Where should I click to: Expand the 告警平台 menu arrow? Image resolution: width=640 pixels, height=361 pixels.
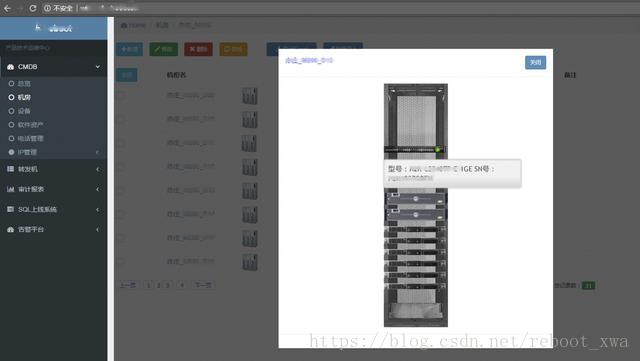pyautogui.click(x=98, y=230)
